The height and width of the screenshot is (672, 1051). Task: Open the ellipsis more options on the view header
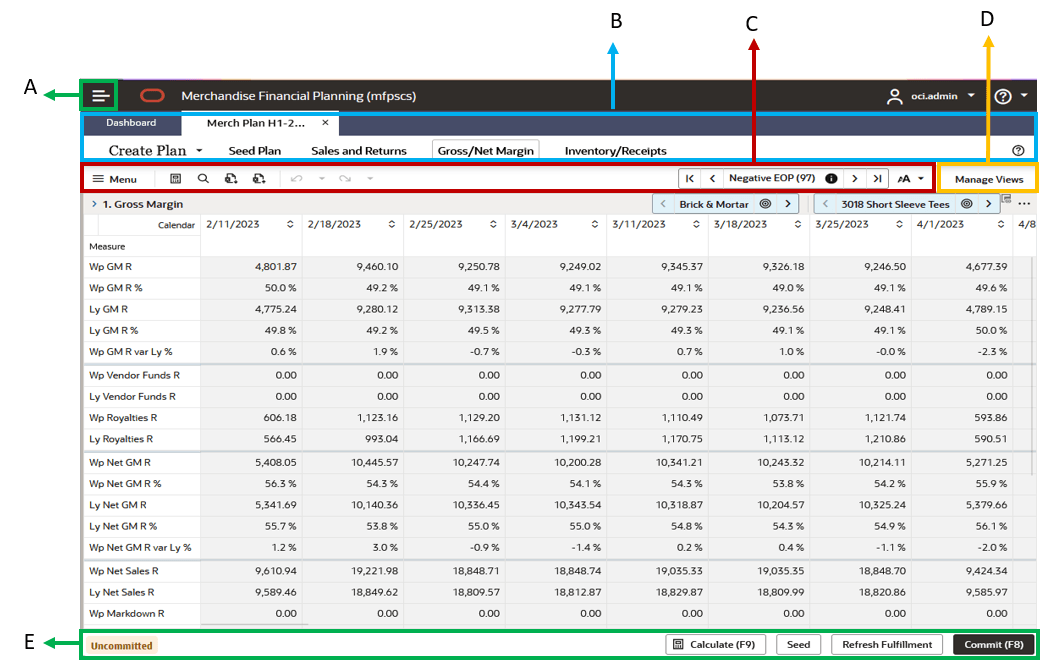pos(1024,204)
